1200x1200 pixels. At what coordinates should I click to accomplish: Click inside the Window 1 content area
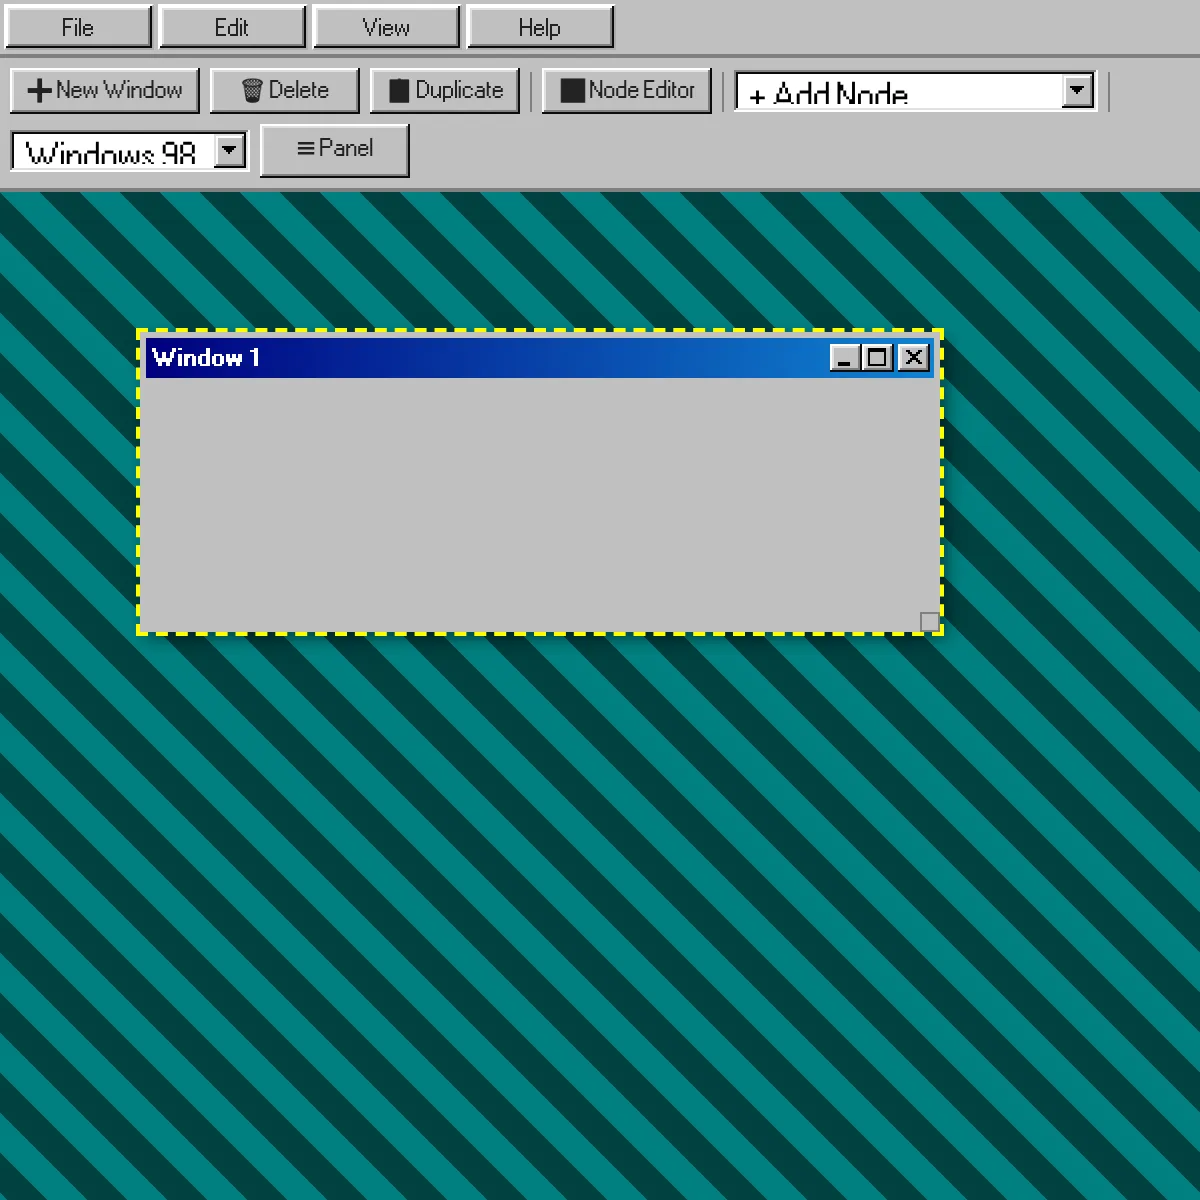[539, 504]
